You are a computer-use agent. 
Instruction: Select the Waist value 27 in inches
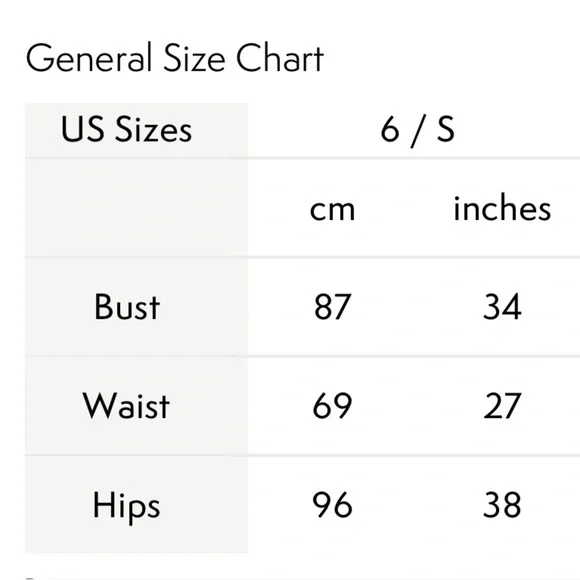pyautogui.click(x=502, y=405)
